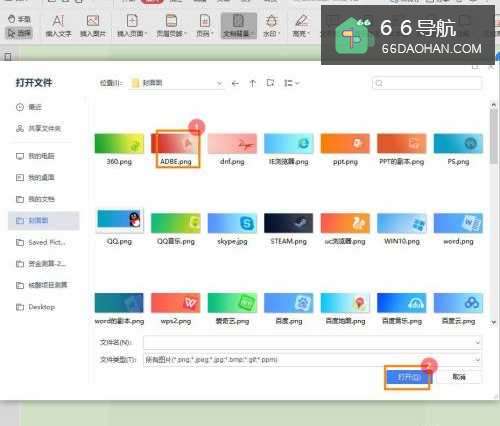Image resolution: width=500 pixels, height=426 pixels.
Task: Click the search box in the open dialog
Action: [x=427, y=83]
